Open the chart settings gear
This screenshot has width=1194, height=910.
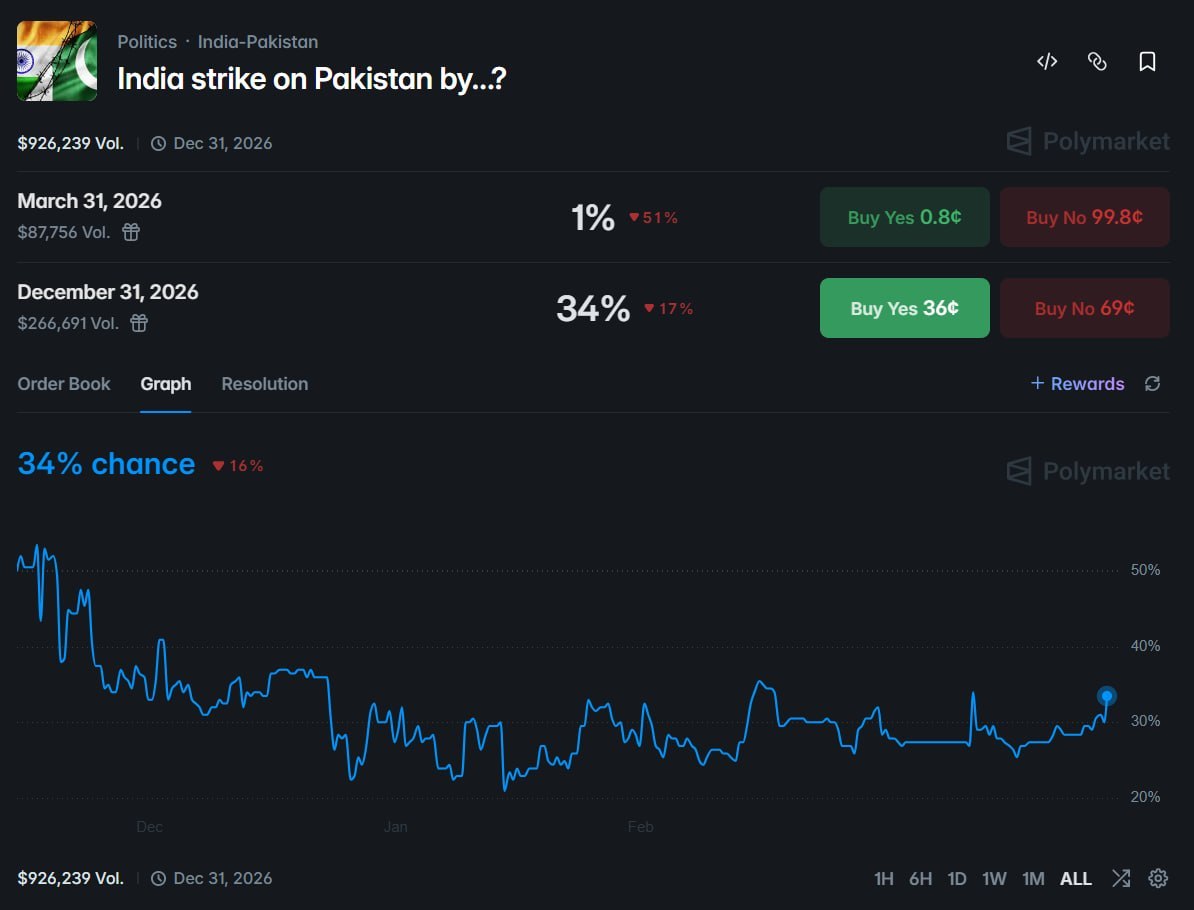tap(1158, 878)
